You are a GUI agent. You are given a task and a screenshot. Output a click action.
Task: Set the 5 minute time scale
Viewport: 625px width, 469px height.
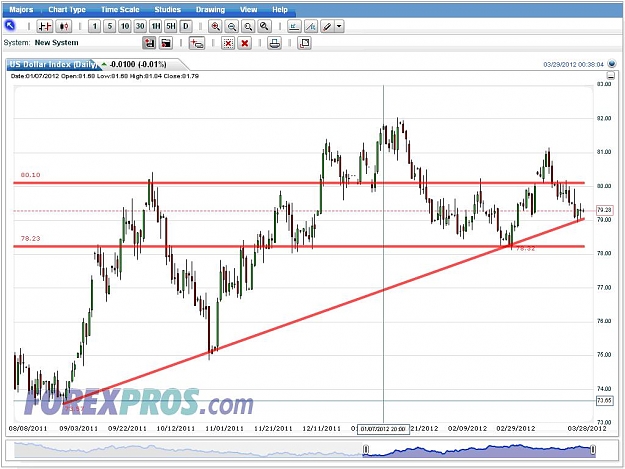tap(110, 27)
